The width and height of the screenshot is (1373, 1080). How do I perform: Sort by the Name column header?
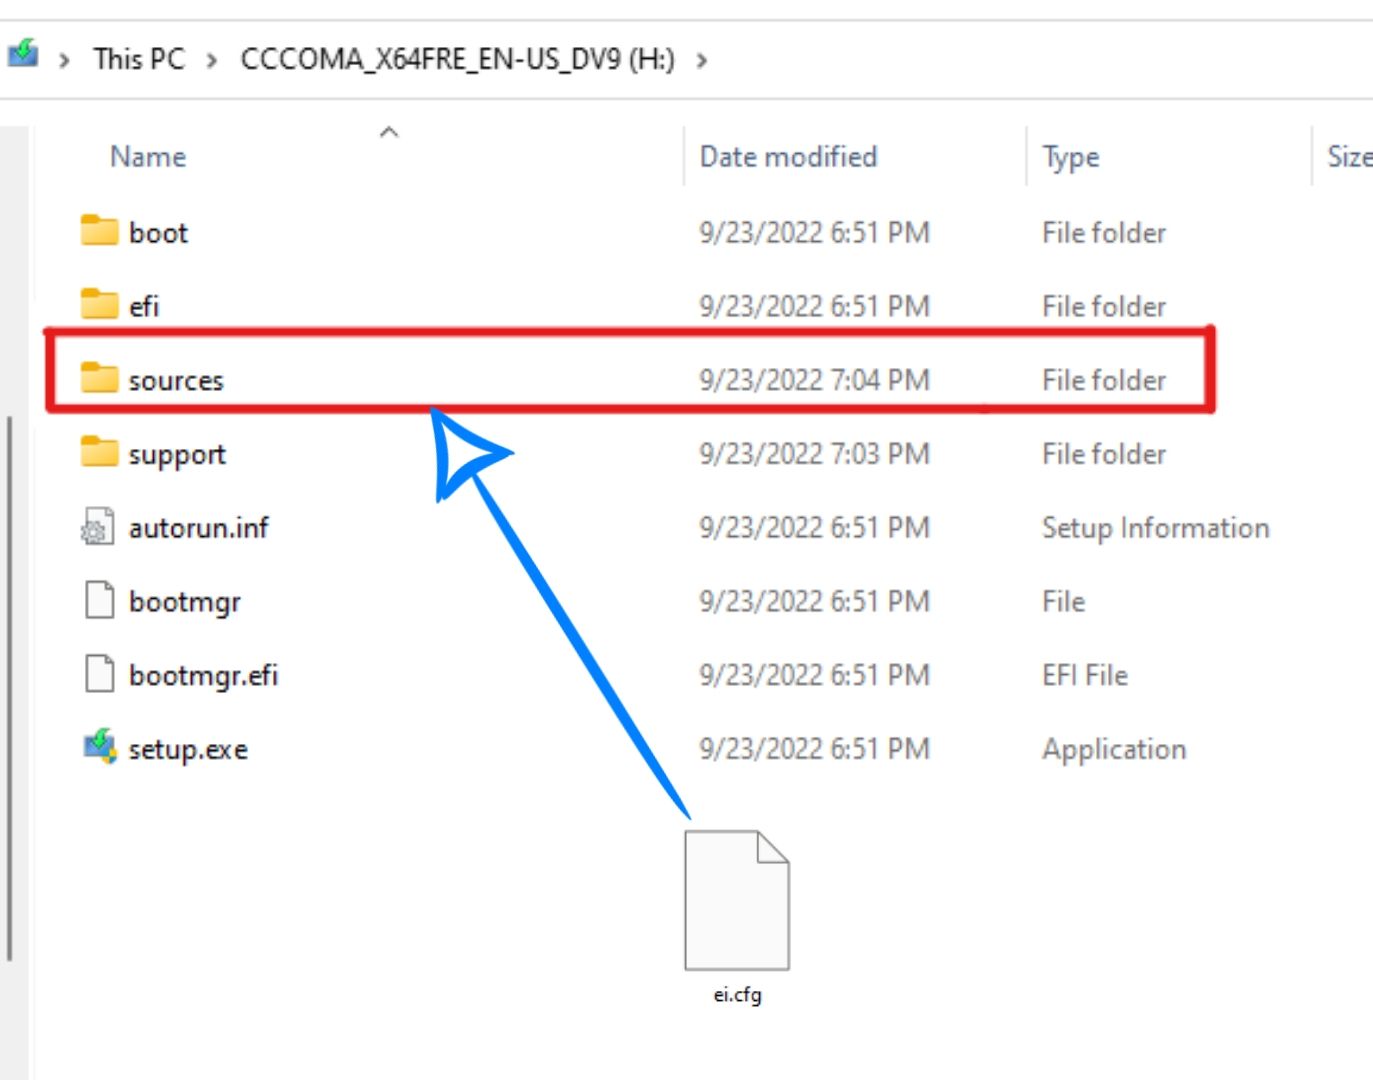click(x=148, y=157)
